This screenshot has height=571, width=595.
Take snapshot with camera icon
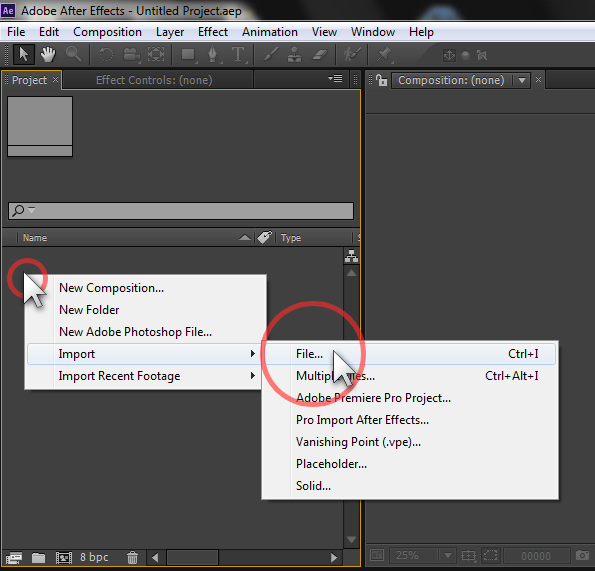582,555
